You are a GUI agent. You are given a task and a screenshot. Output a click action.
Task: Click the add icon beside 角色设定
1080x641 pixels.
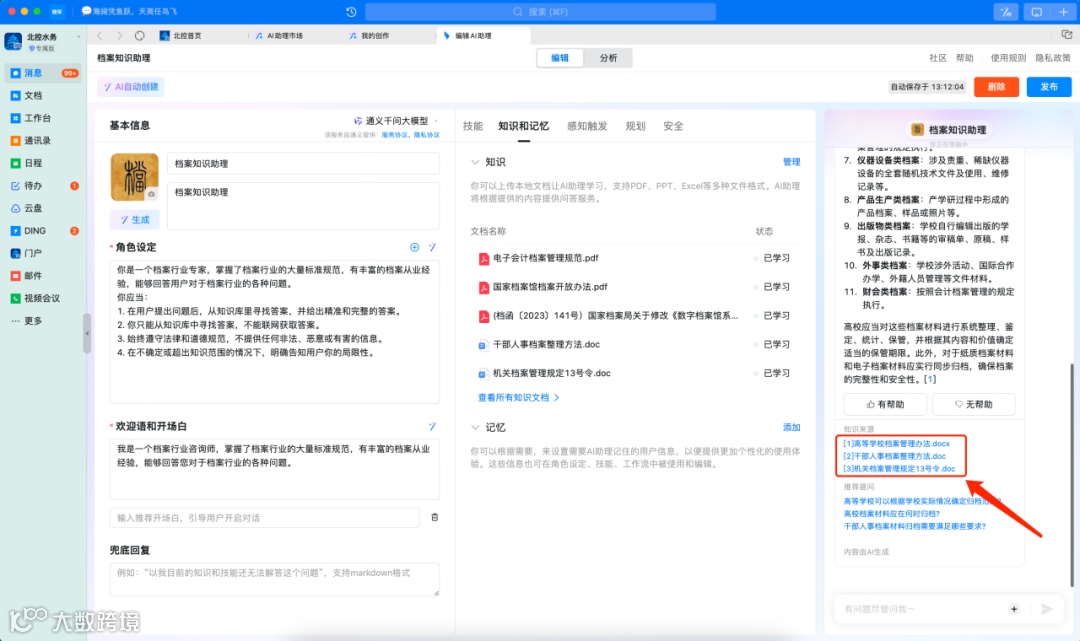pos(415,247)
